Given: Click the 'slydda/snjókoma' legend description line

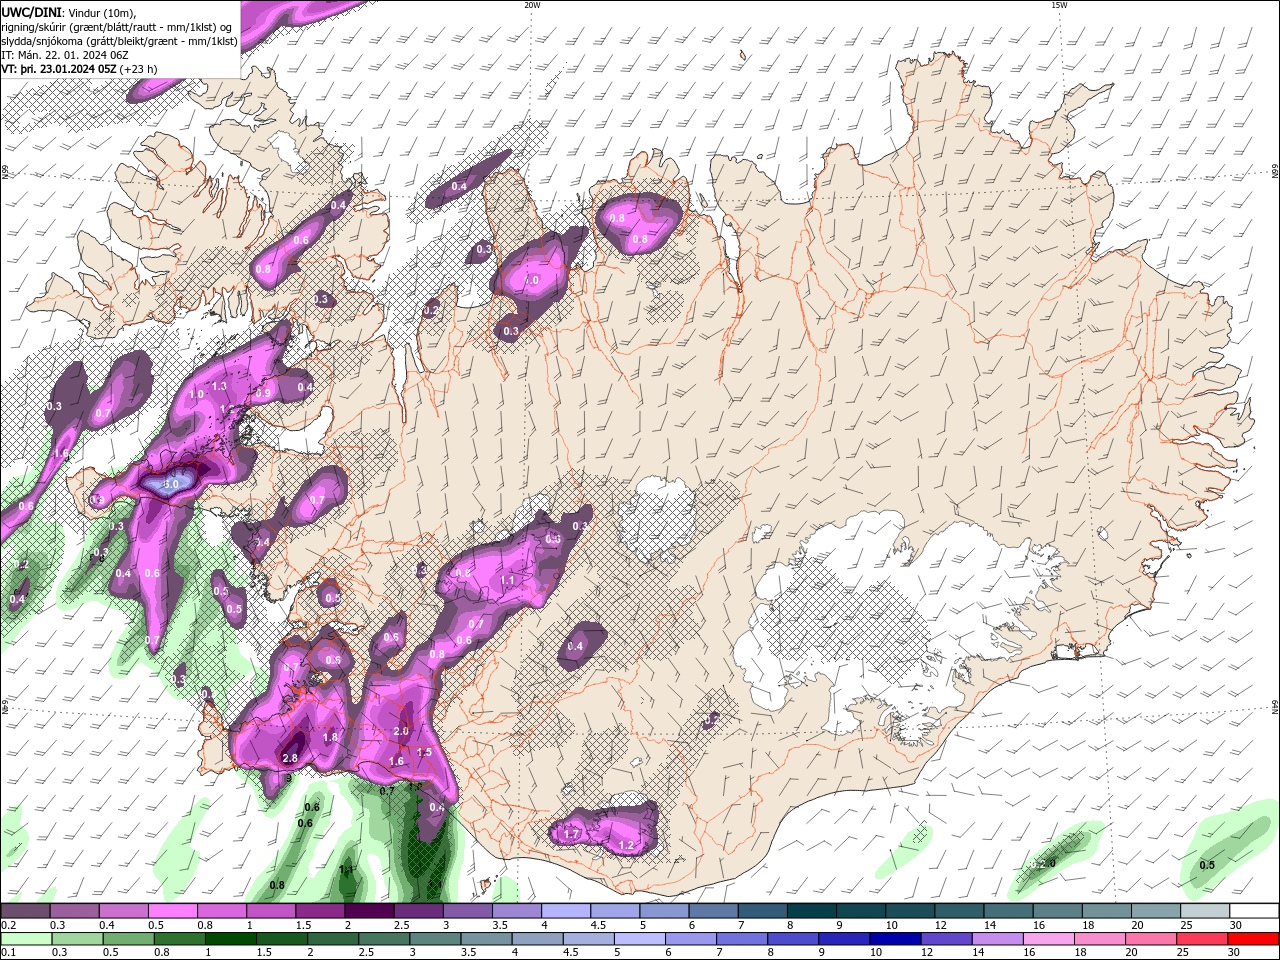Looking at the screenshot, I should (120, 41).
